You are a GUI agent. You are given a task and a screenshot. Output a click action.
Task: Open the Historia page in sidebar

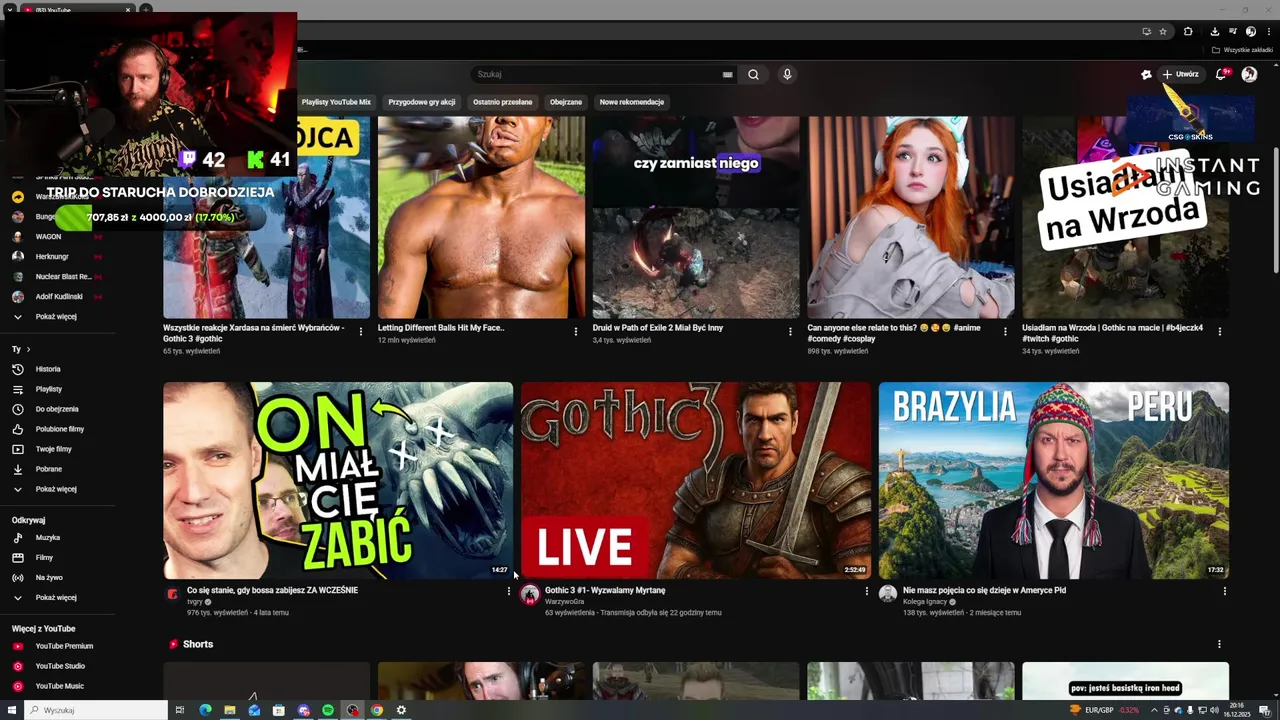48,369
